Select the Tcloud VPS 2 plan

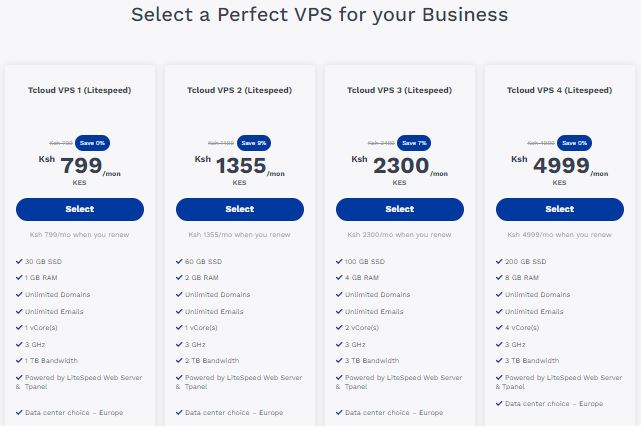tap(240, 209)
